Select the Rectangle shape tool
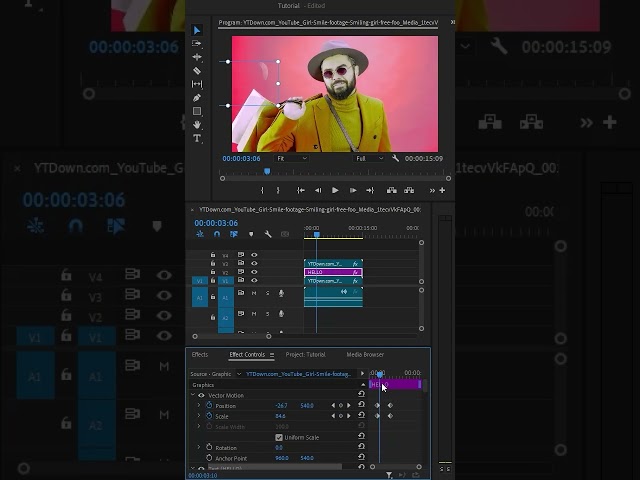Viewport: 640px width, 480px height. 197,111
